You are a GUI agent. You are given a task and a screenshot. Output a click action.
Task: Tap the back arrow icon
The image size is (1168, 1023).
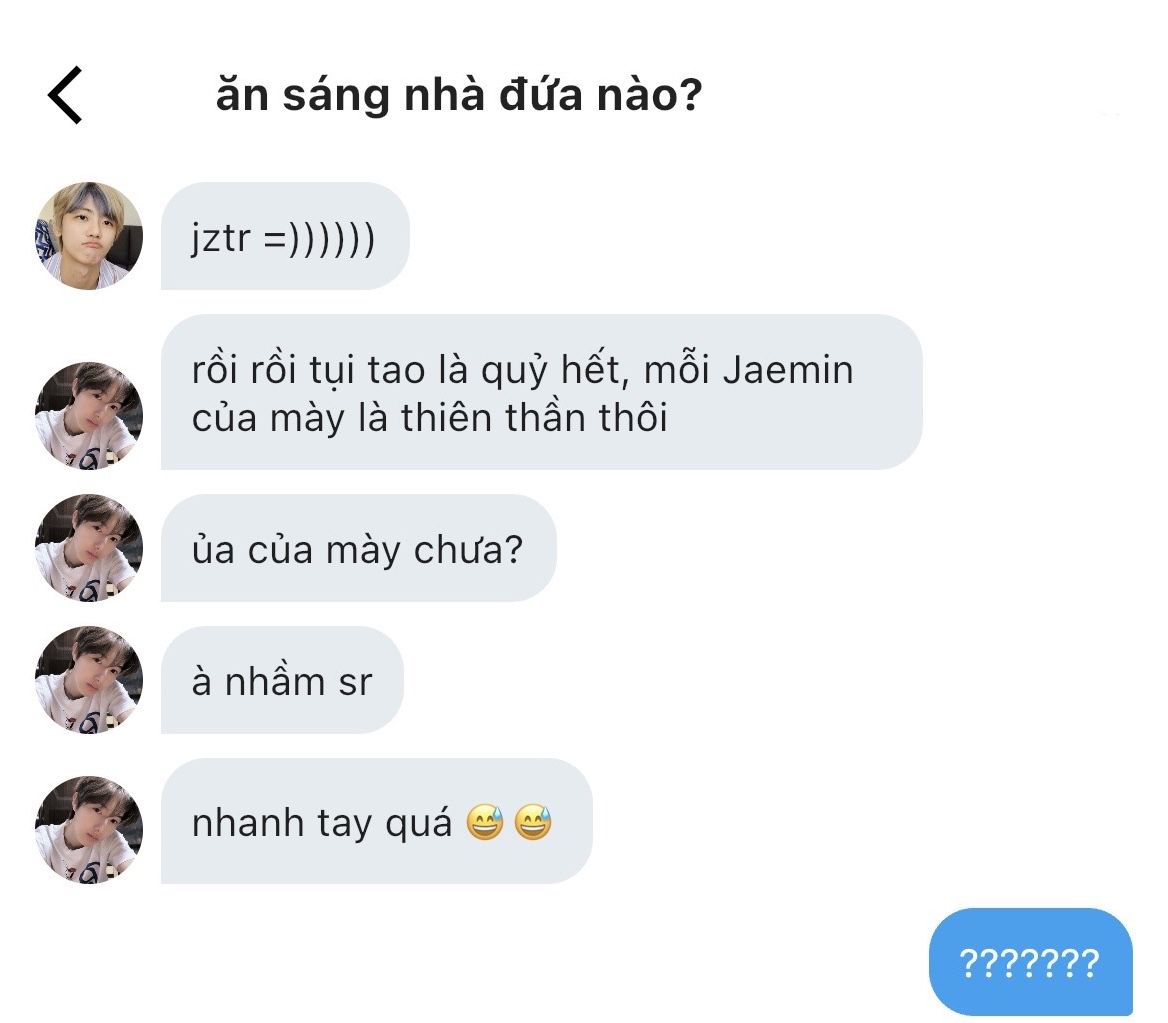[65, 96]
